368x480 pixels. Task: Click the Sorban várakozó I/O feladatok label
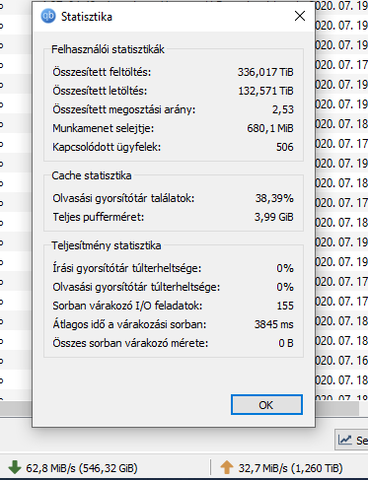(x=127, y=306)
